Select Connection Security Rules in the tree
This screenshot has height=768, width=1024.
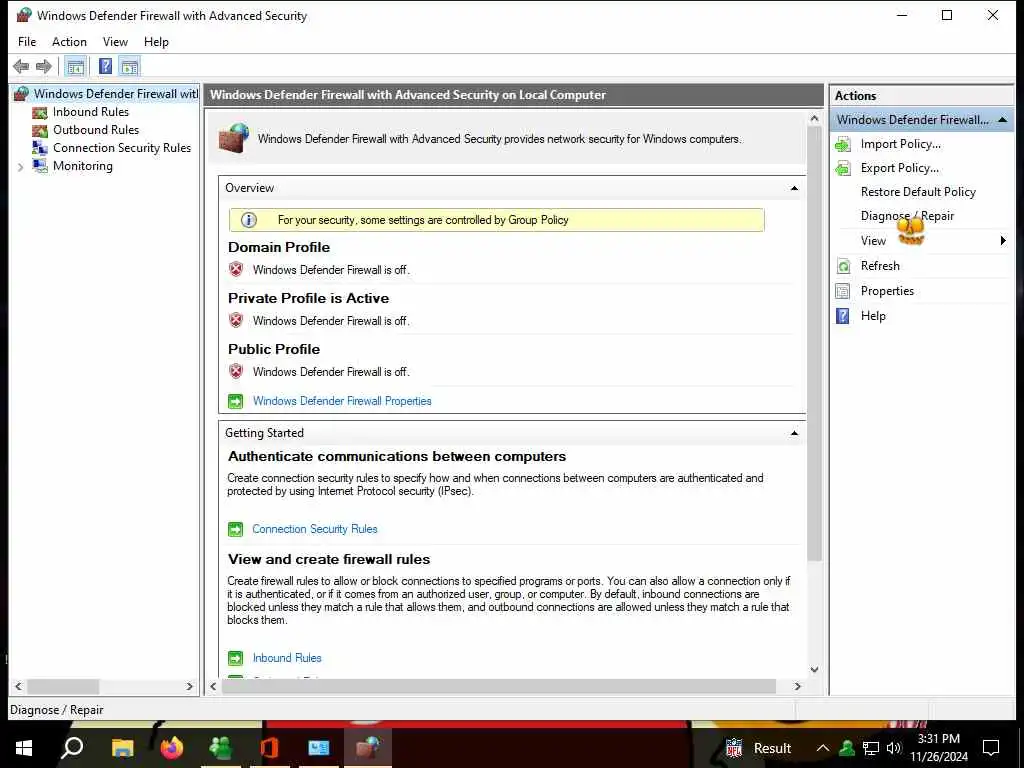122,148
